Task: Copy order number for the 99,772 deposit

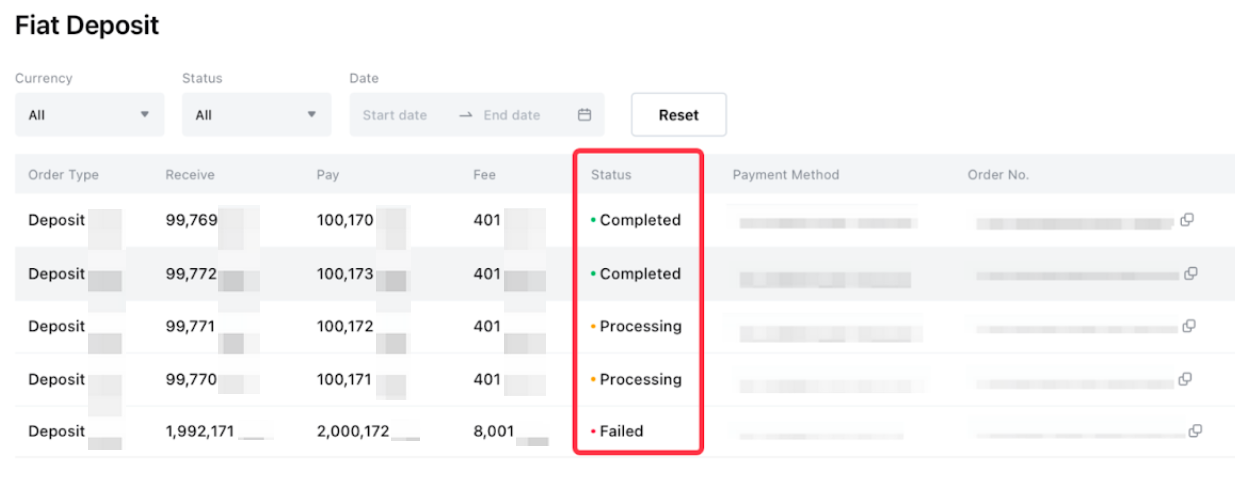Action: (1191, 273)
